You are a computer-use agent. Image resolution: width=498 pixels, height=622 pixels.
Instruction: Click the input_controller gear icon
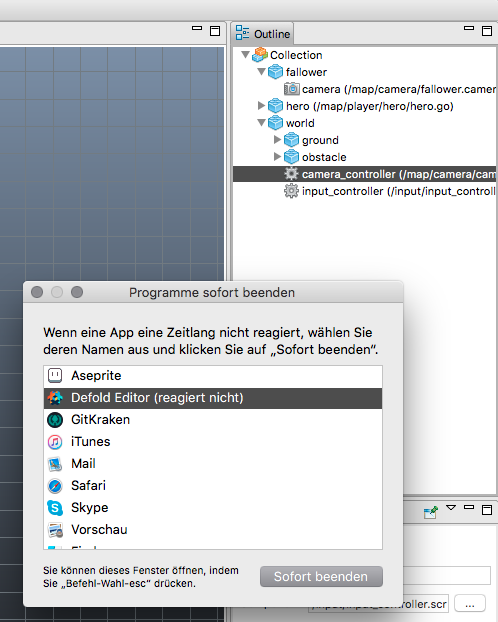(x=291, y=191)
